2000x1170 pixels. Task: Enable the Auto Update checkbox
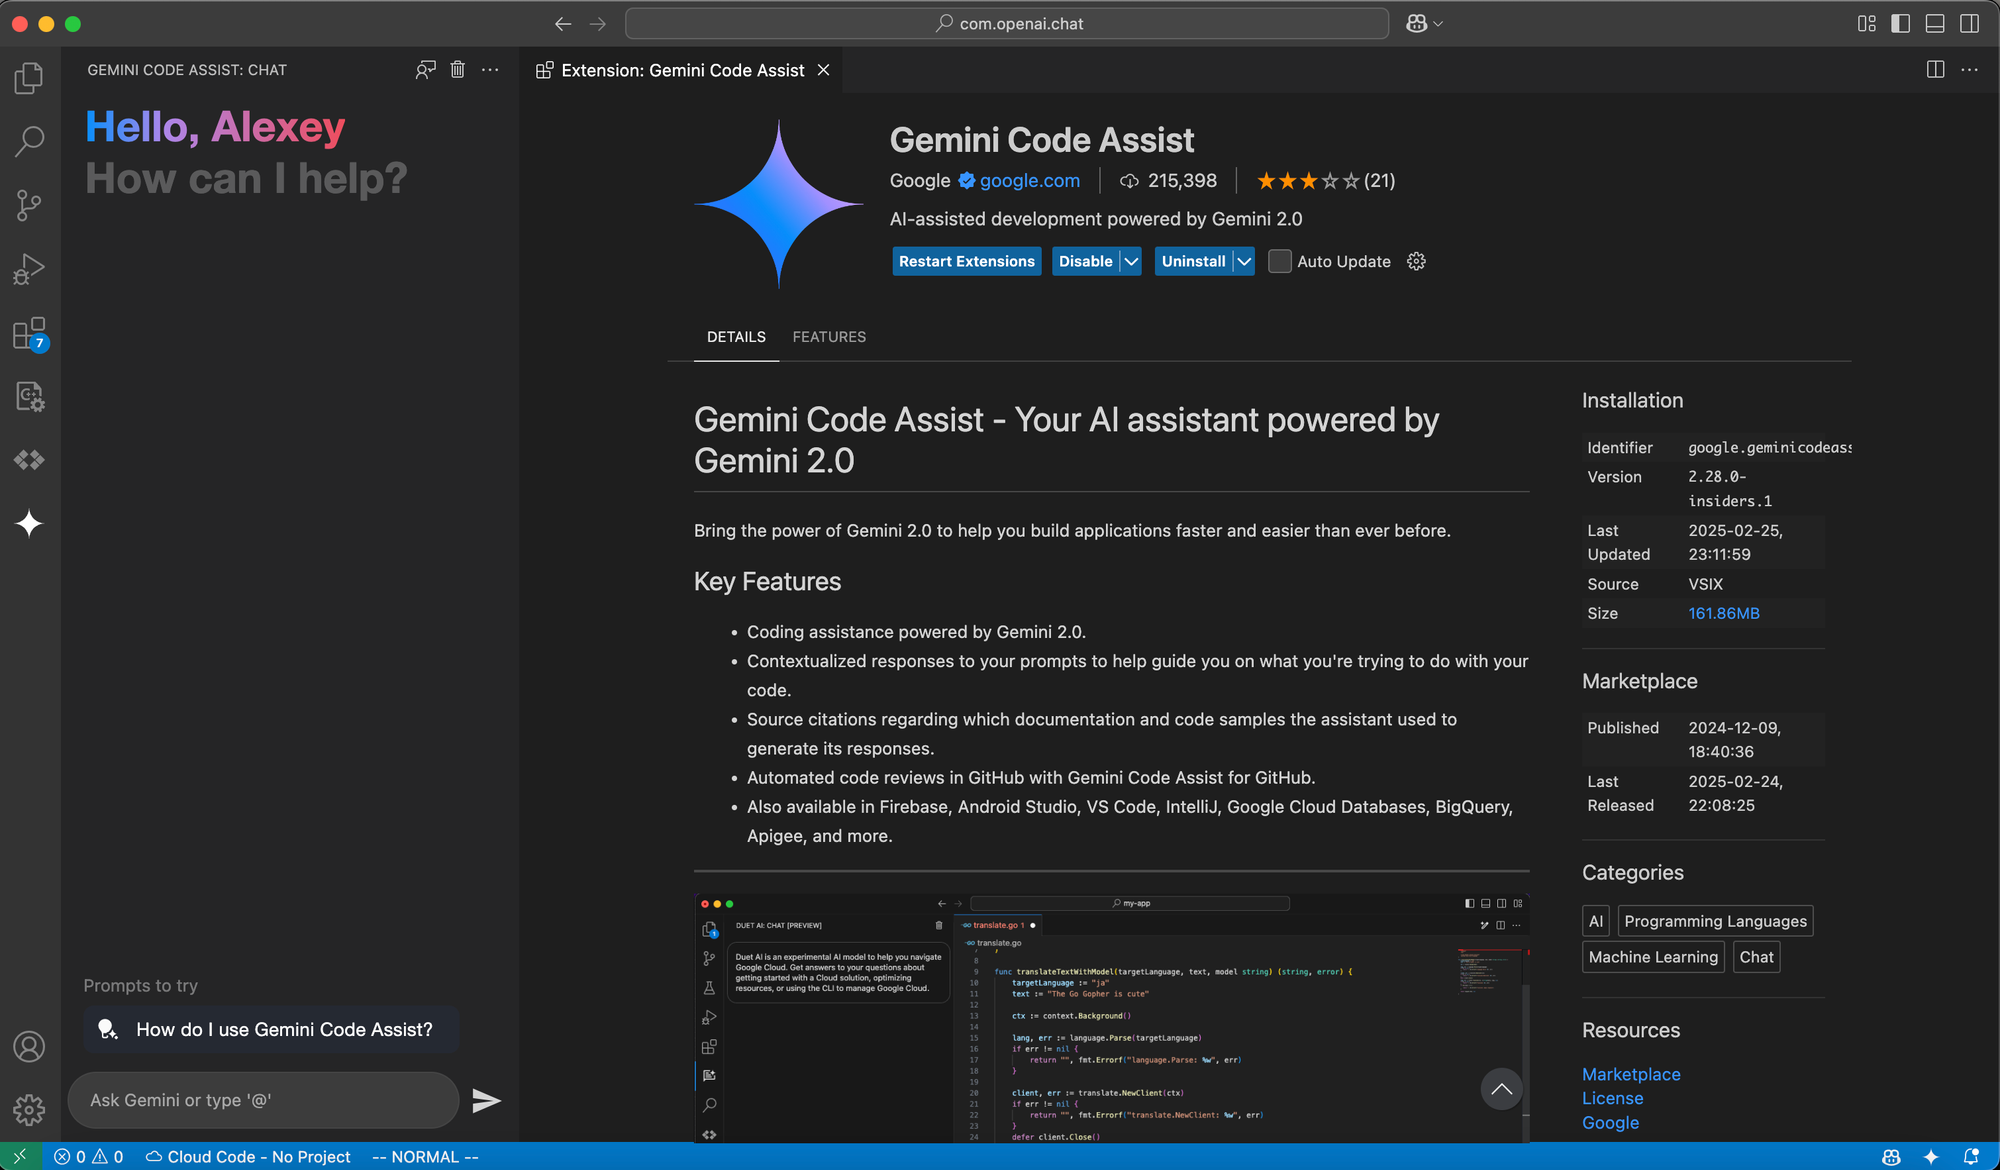[x=1279, y=261]
